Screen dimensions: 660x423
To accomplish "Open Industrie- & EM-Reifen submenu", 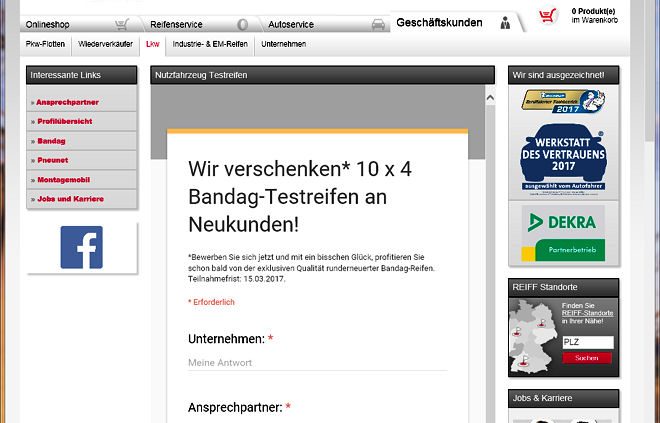I will (210, 44).
